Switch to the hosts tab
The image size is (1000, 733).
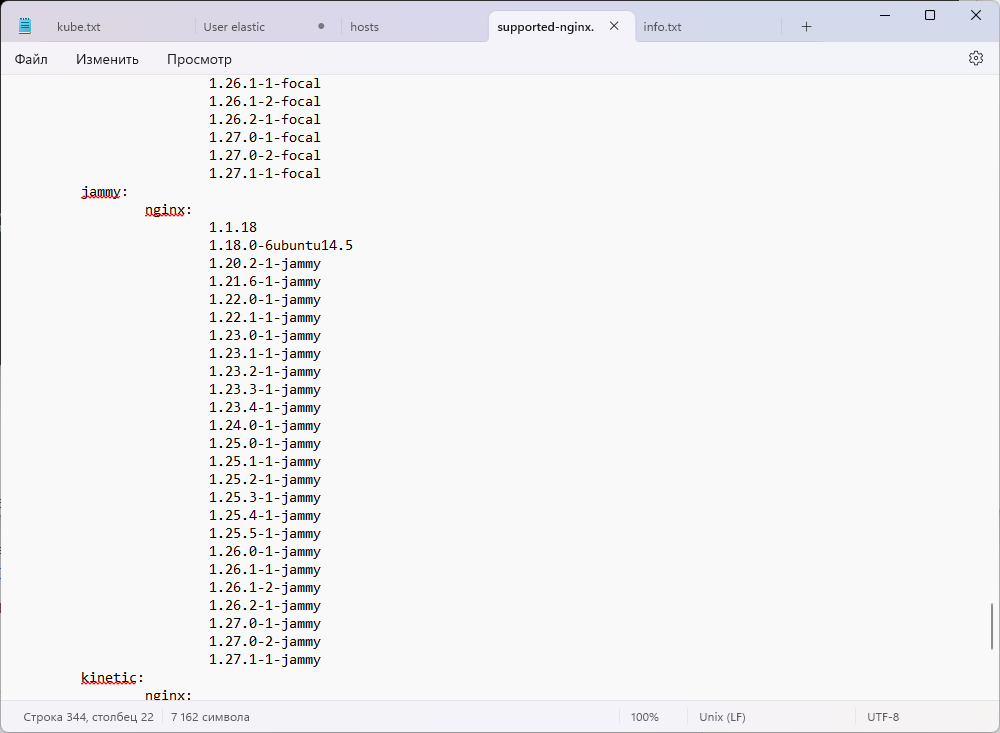[x=364, y=27]
